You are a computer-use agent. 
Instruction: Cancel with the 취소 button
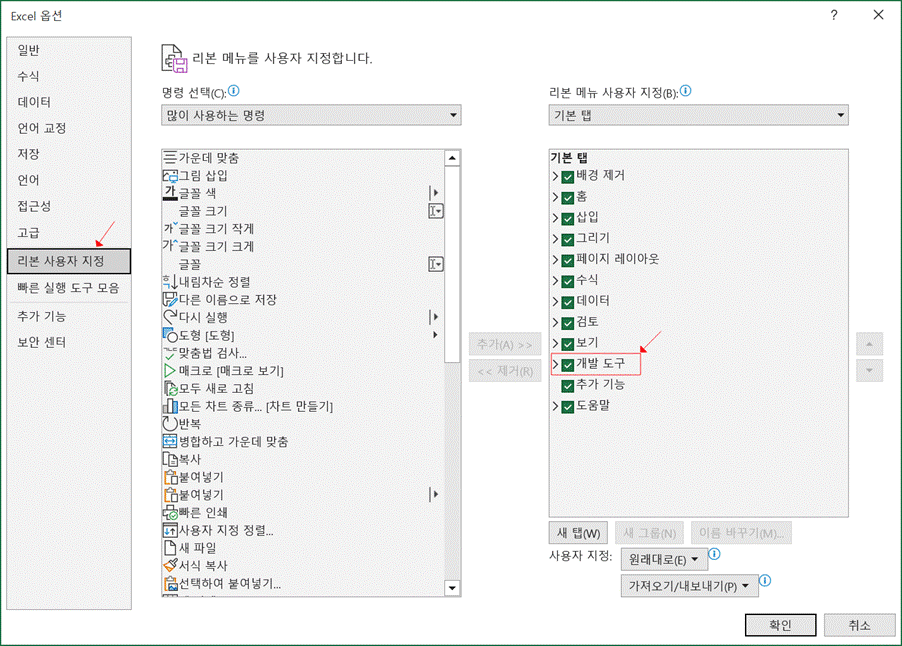coord(859,625)
